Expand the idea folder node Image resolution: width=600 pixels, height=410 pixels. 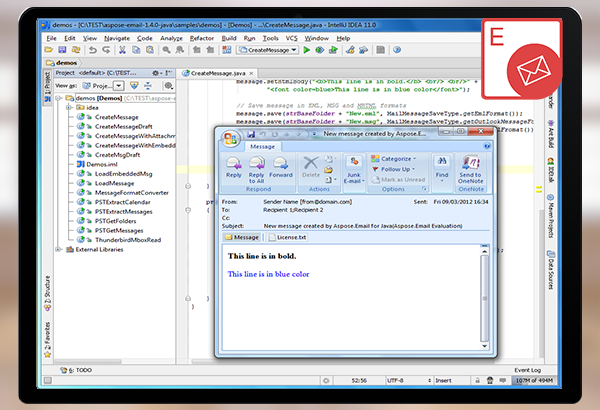(x=68, y=108)
